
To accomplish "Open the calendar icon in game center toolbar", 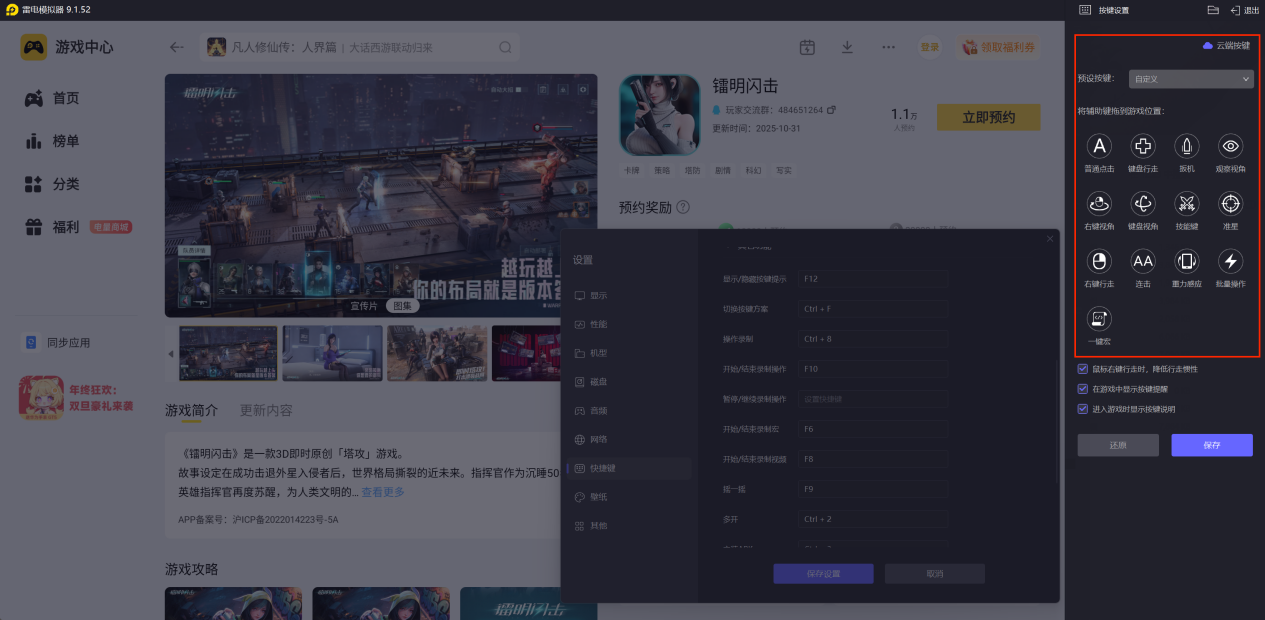I will (807, 47).
